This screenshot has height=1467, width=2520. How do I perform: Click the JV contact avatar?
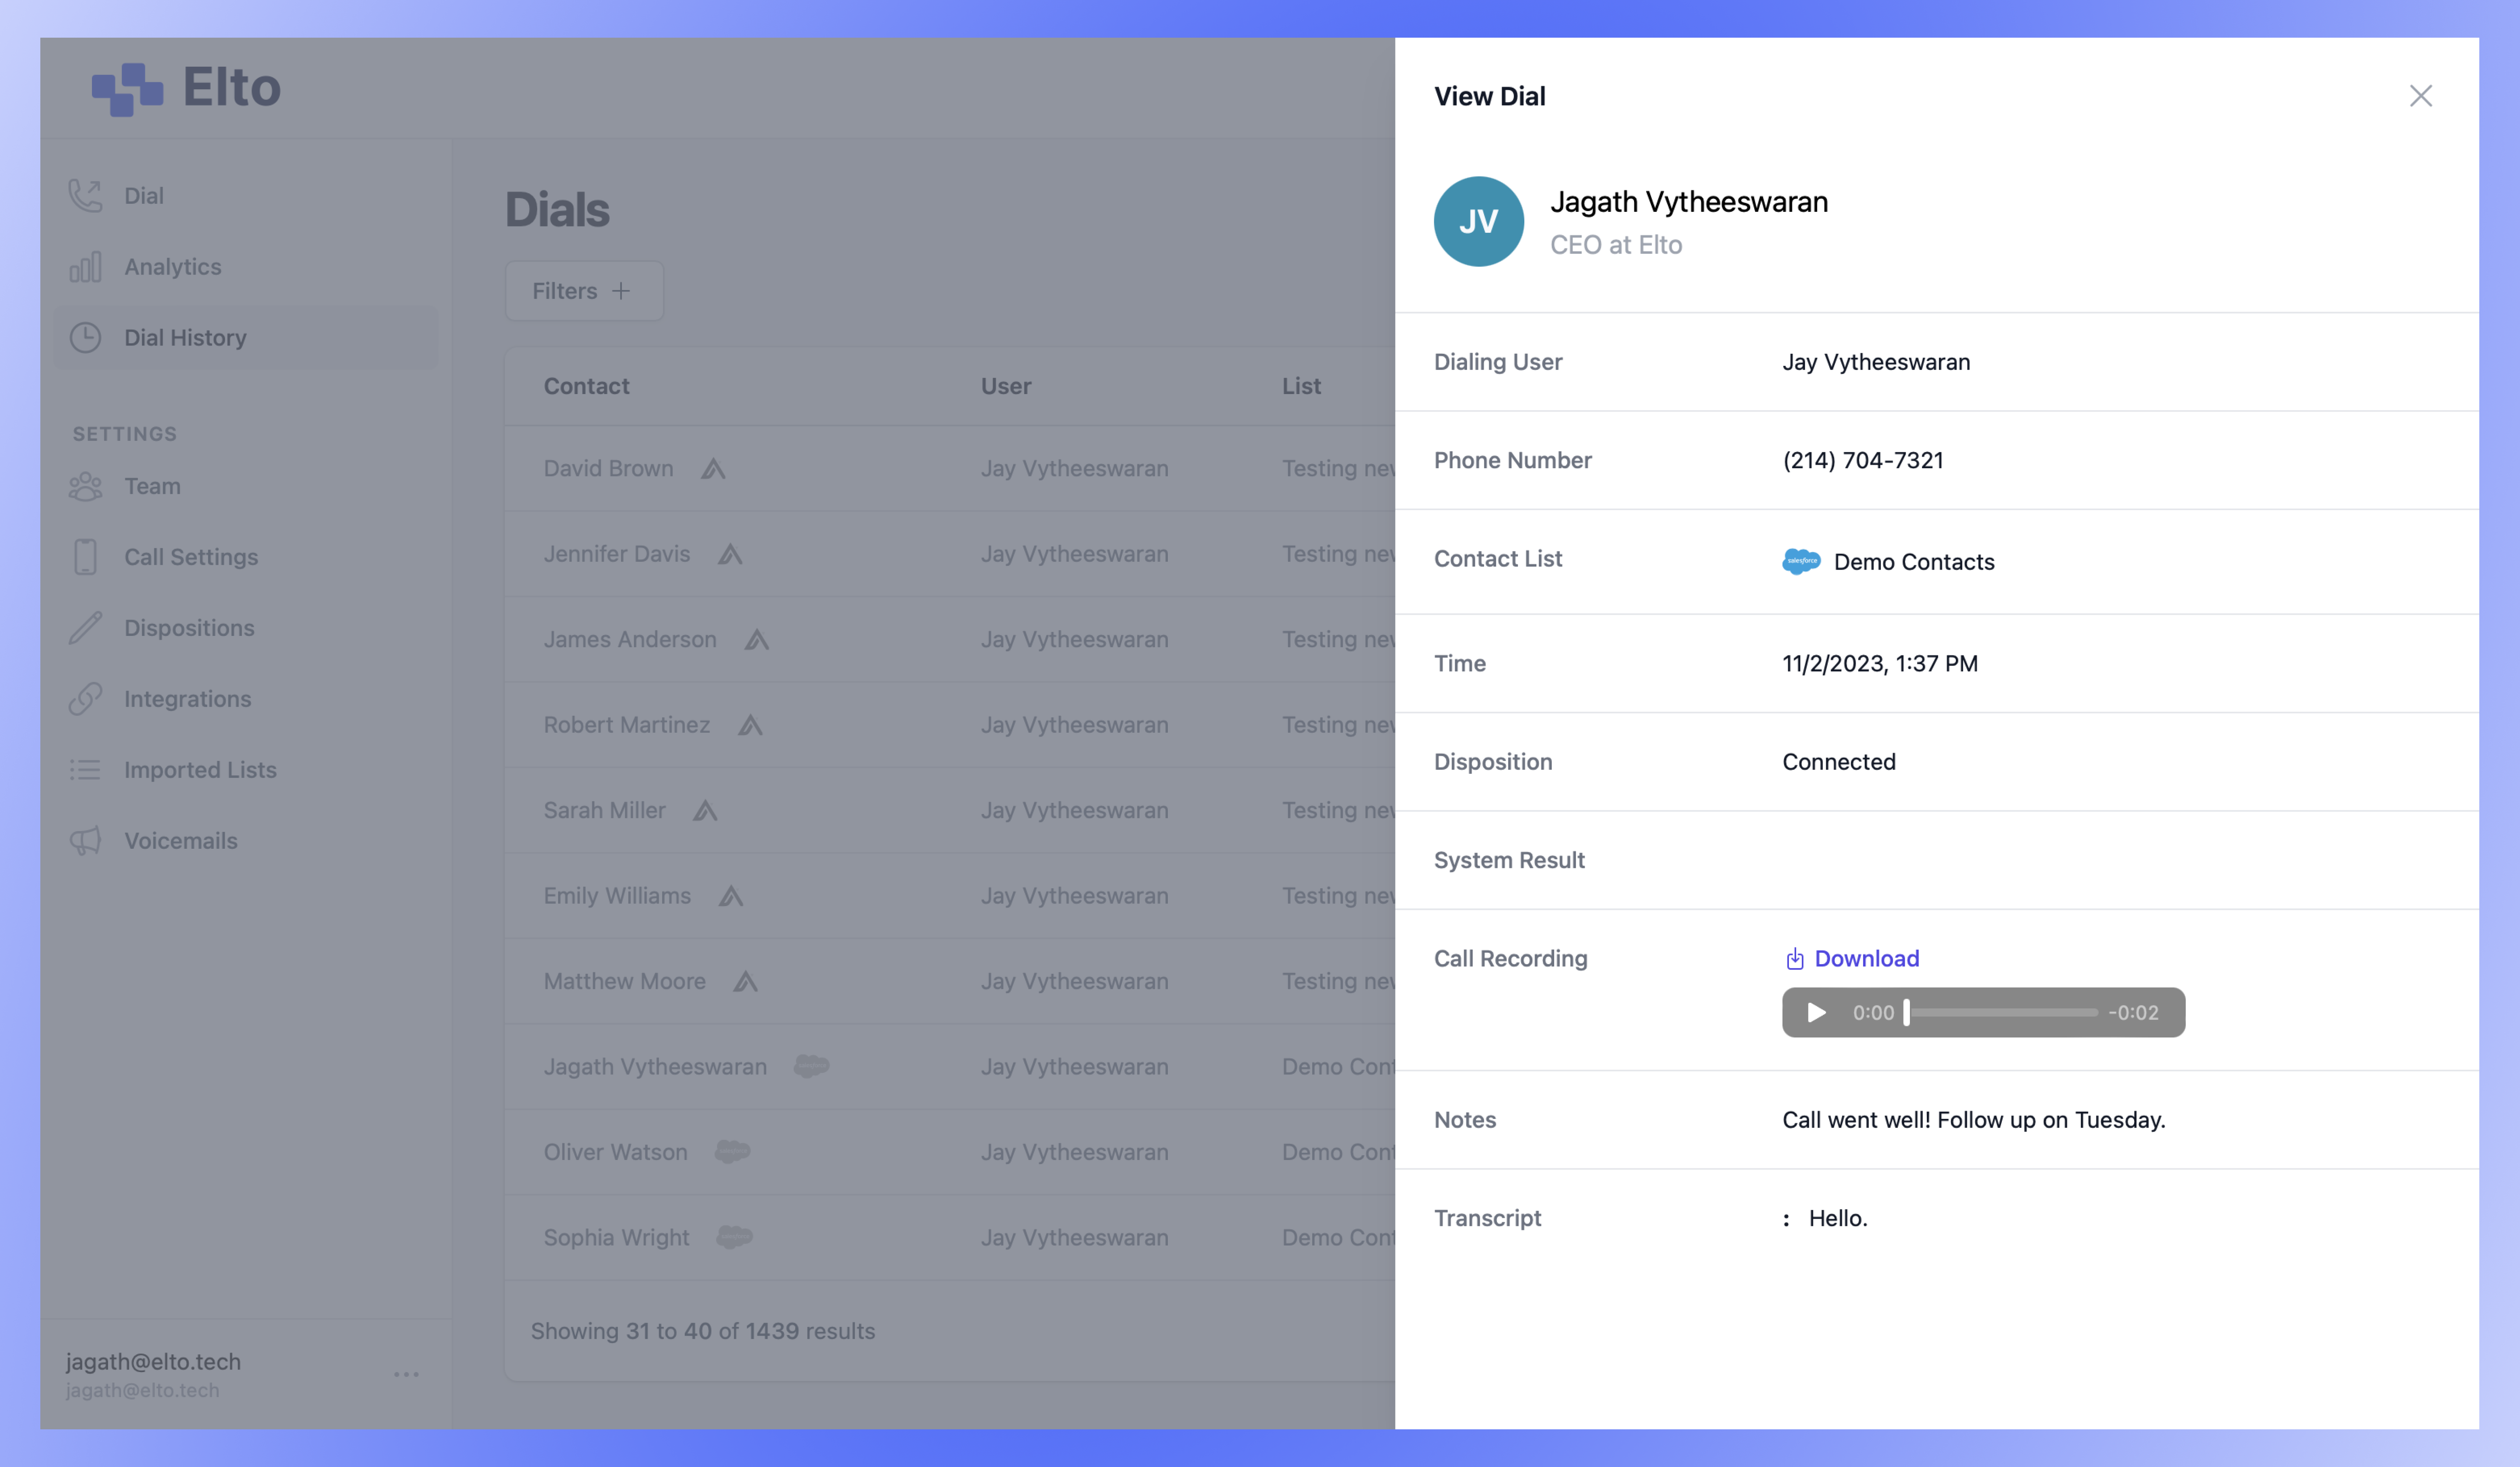point(1478,221)
